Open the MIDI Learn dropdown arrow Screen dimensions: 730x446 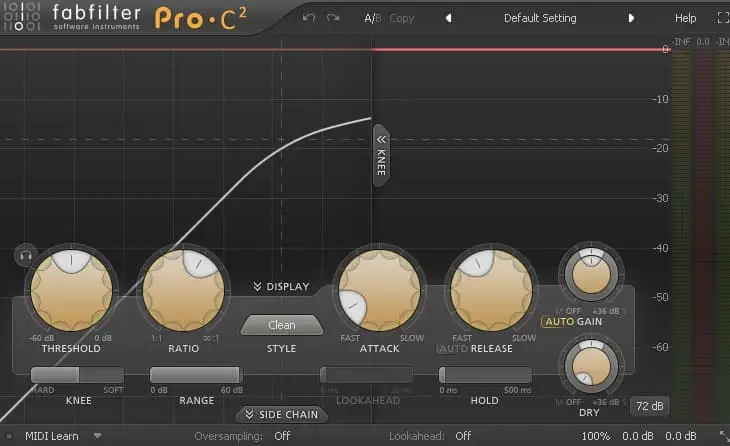[98, 436]
